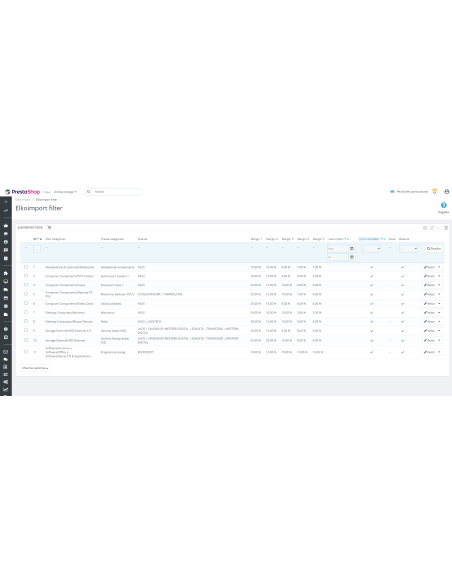The height and width of the screenshot is (584, 452).
Task: Click the Search button in filter row
Action: tap(434, 248)
